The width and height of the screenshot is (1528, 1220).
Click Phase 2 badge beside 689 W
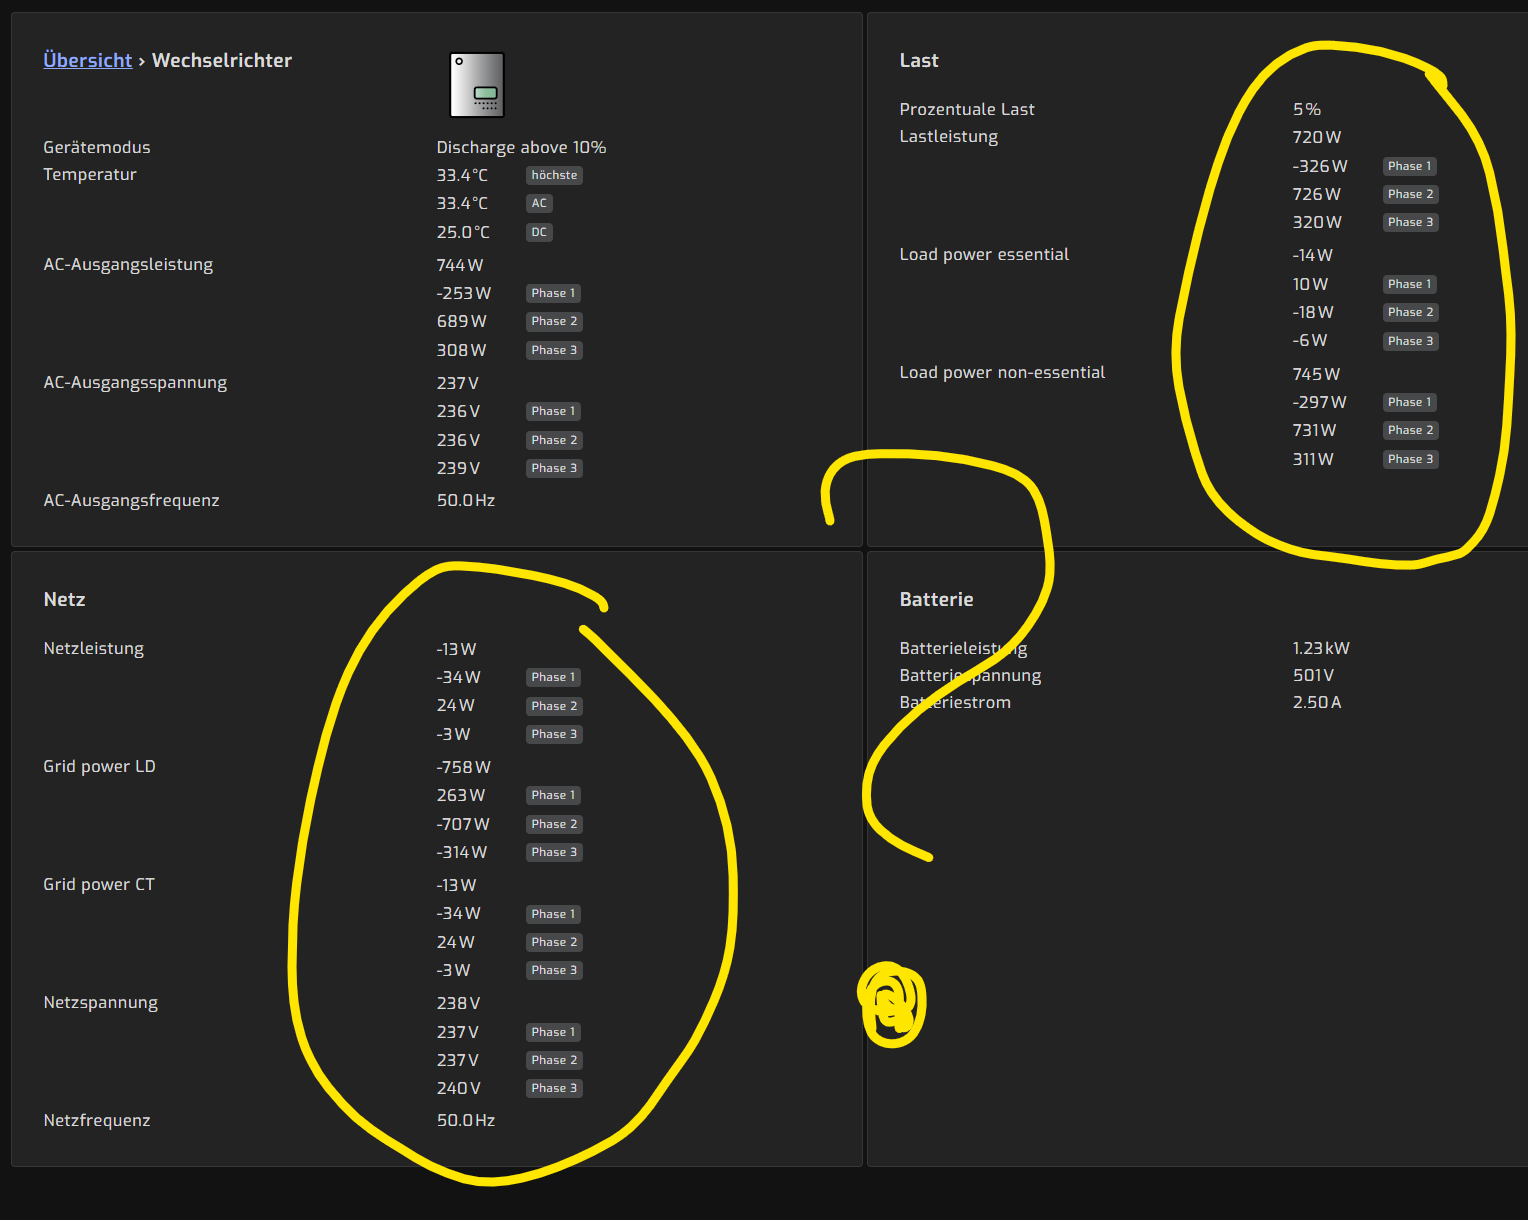click(x=554, y=321)
